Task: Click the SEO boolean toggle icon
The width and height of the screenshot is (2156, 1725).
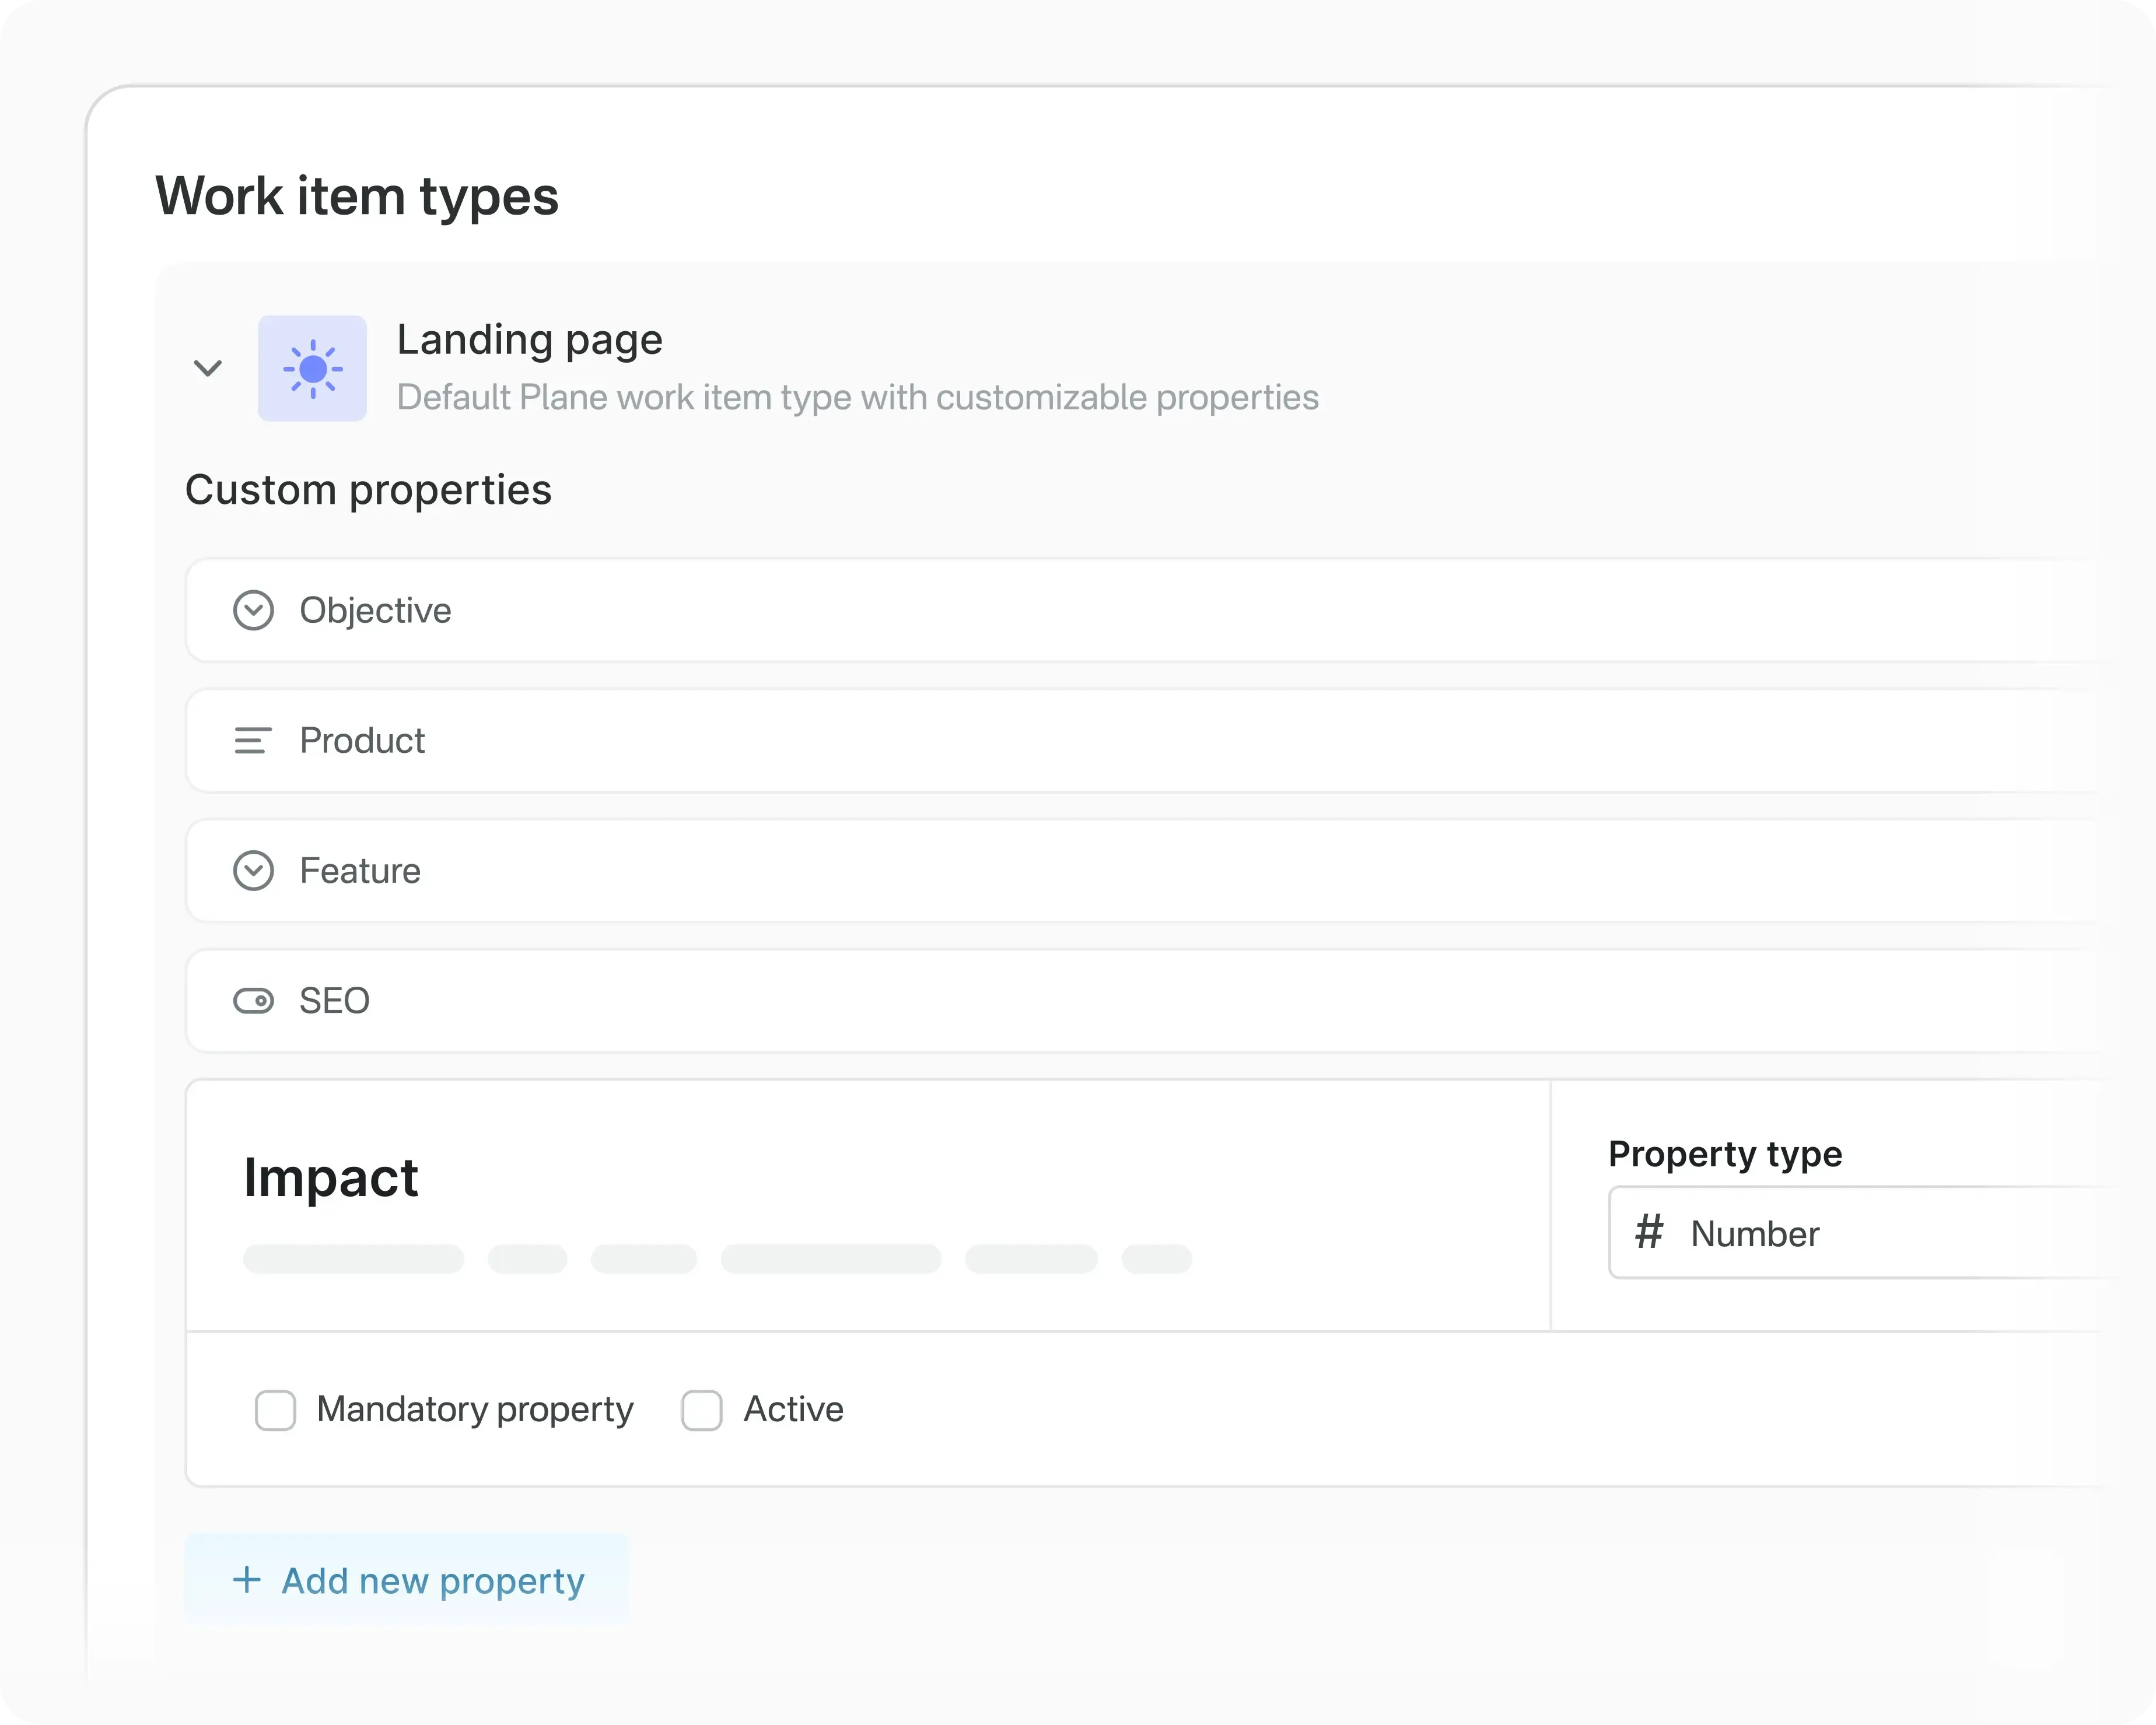Action: click(x=253, y=1001)
